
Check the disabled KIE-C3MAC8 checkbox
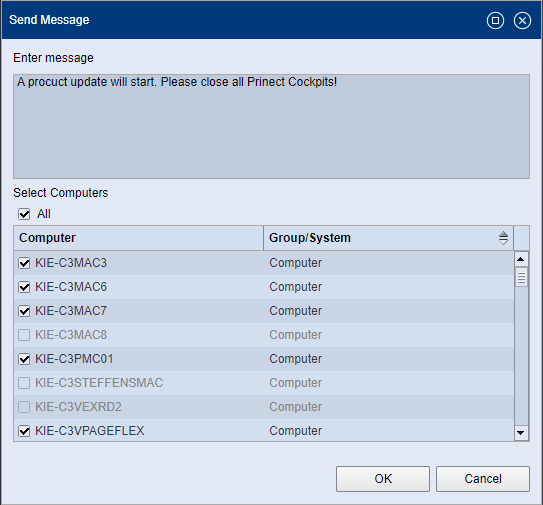click(x=24, y=335)
